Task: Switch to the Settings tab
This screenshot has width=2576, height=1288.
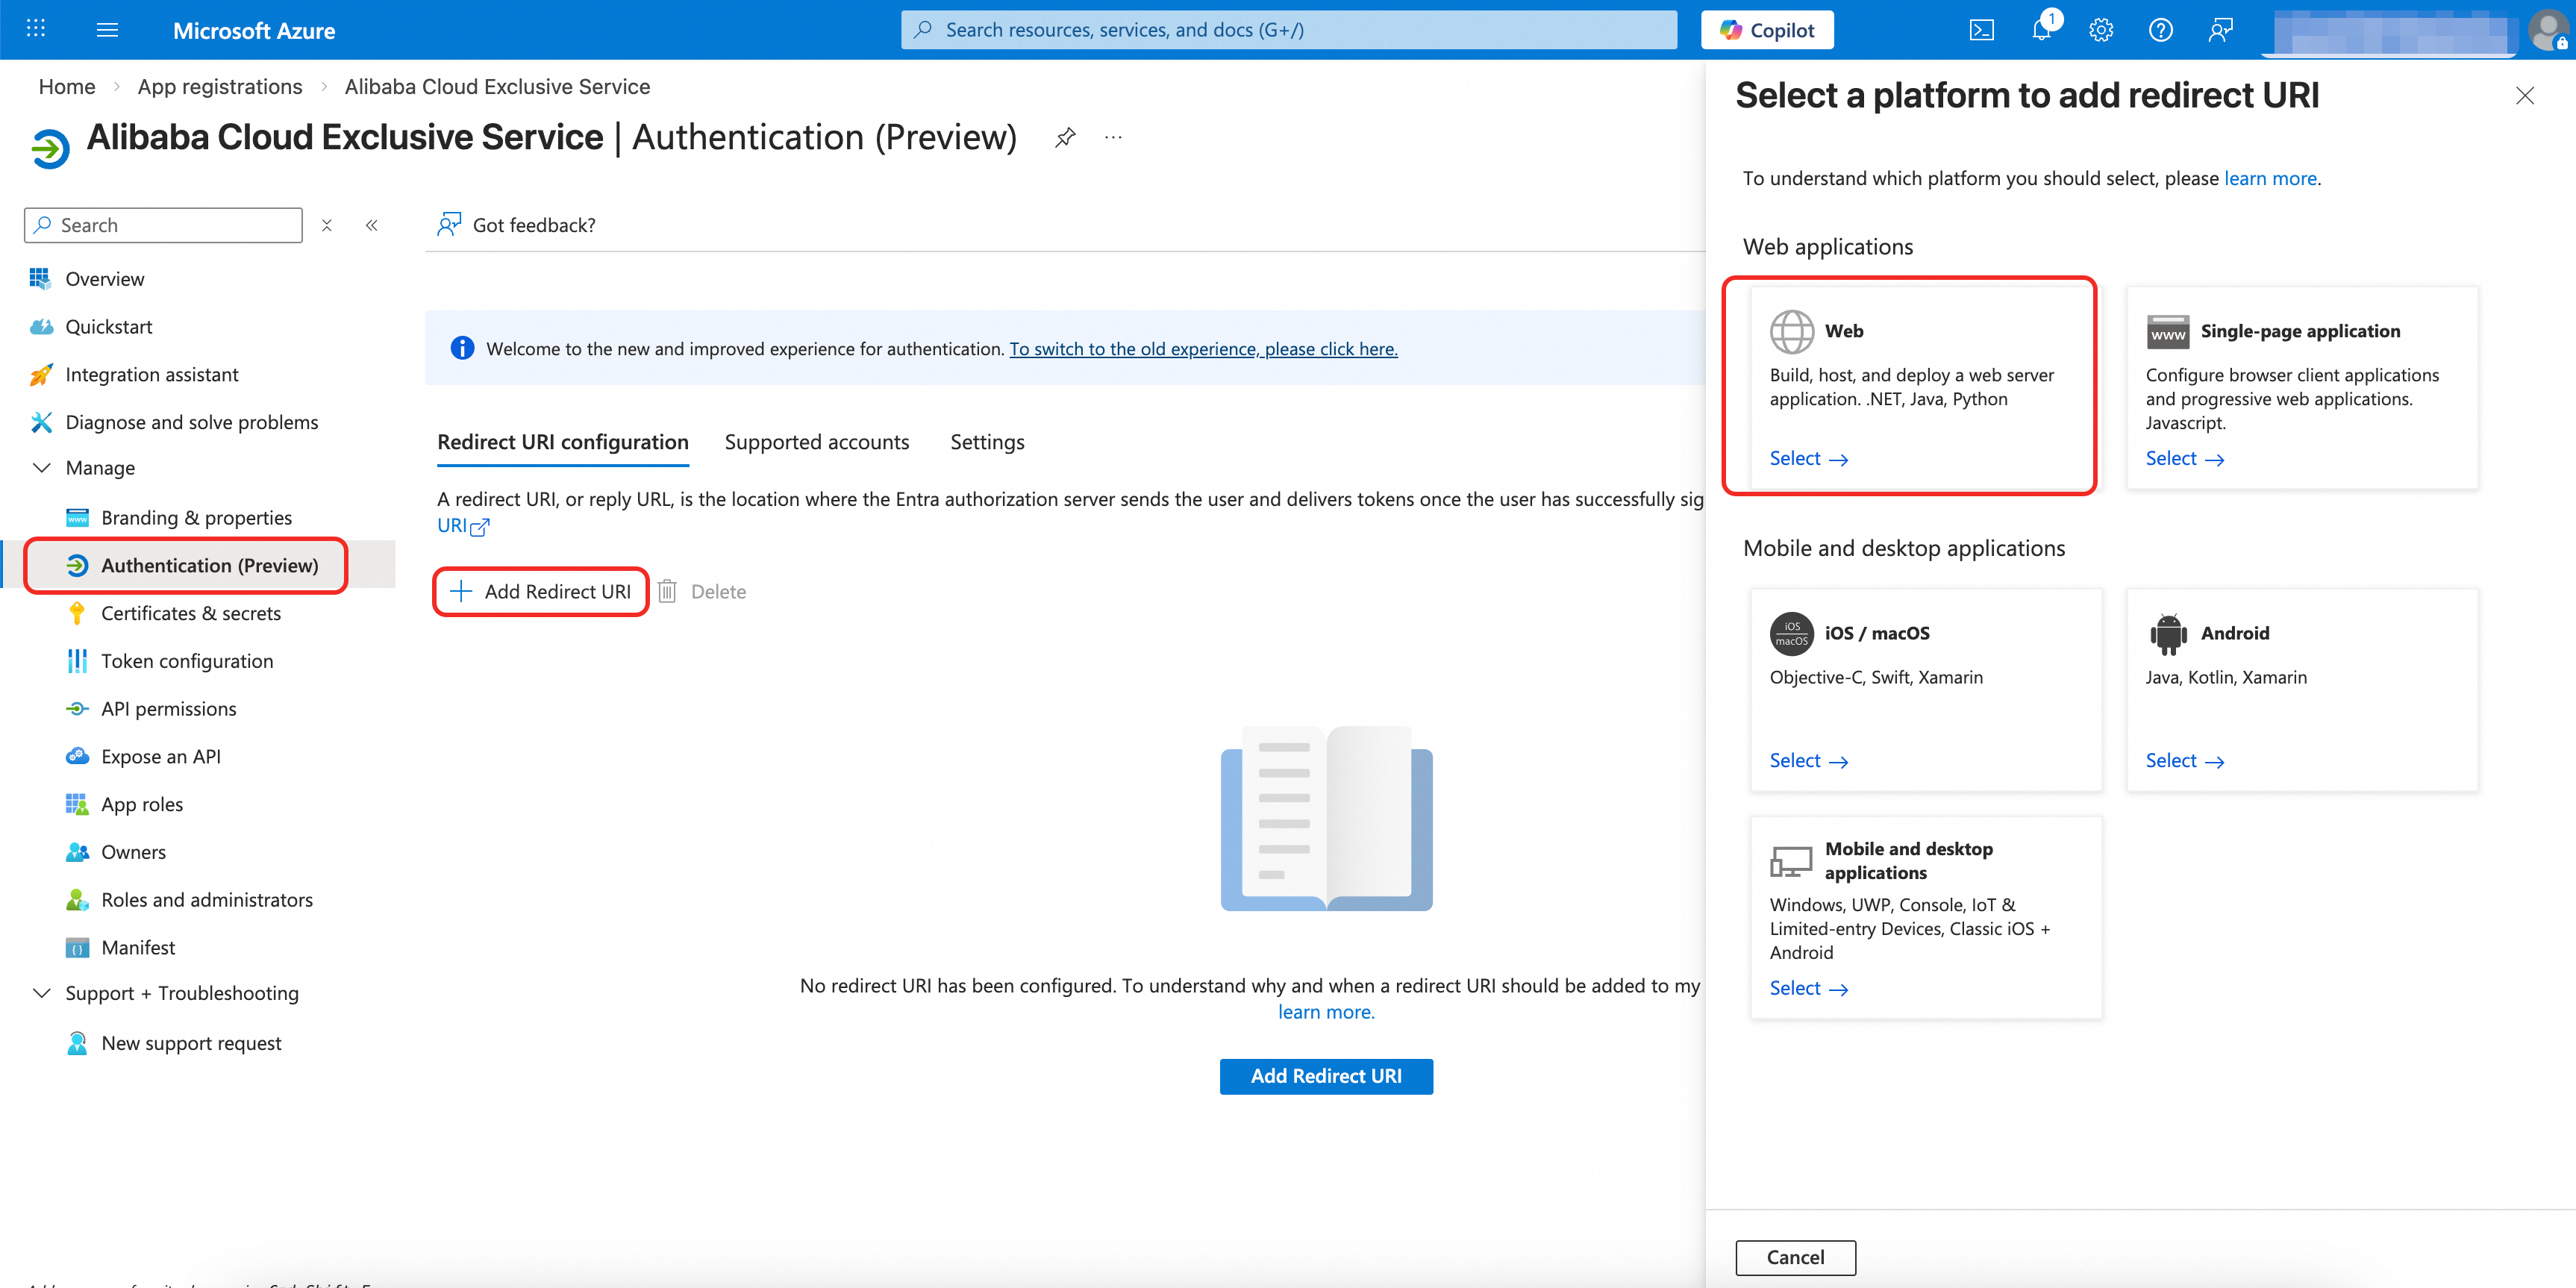Action: tap(986, 442)
